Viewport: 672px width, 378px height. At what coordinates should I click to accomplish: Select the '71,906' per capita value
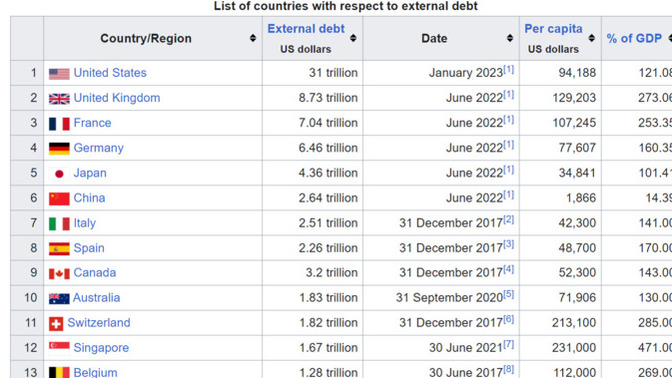point(577,297)
